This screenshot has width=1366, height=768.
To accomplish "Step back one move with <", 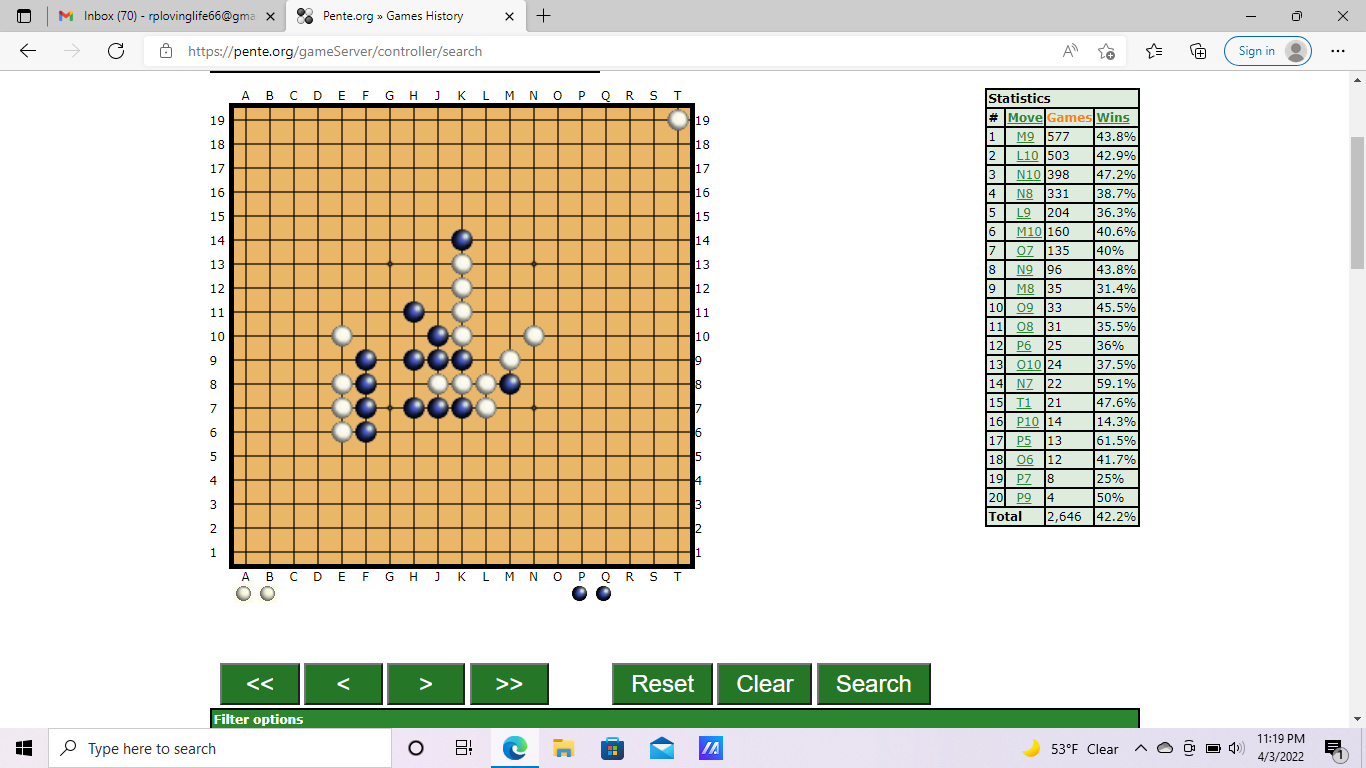I will pyautogui.click(x=343, y=684).
